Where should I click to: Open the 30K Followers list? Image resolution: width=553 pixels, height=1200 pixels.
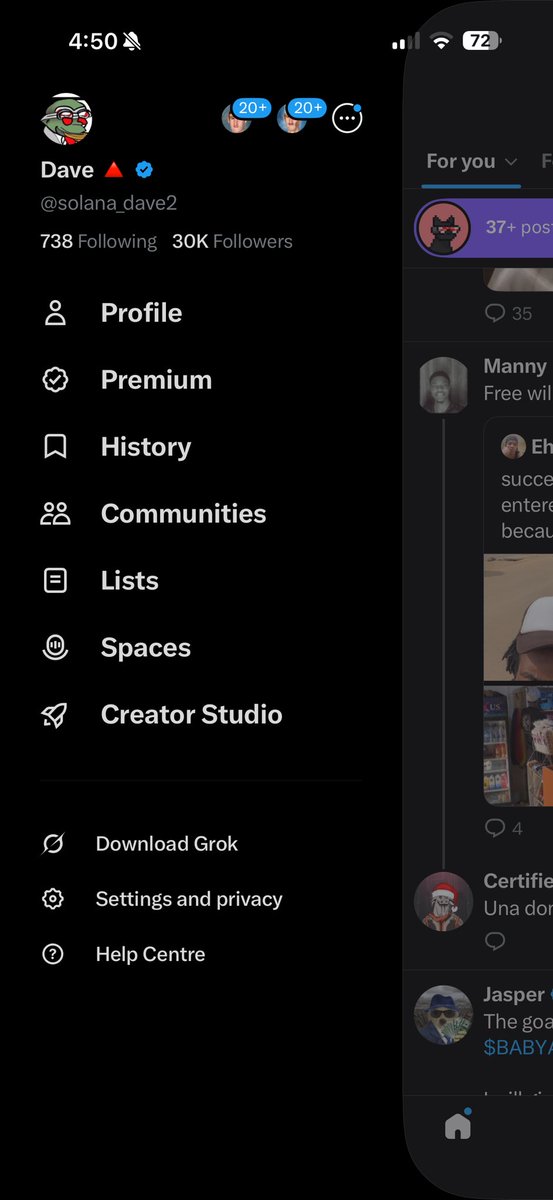pos(232,241)
